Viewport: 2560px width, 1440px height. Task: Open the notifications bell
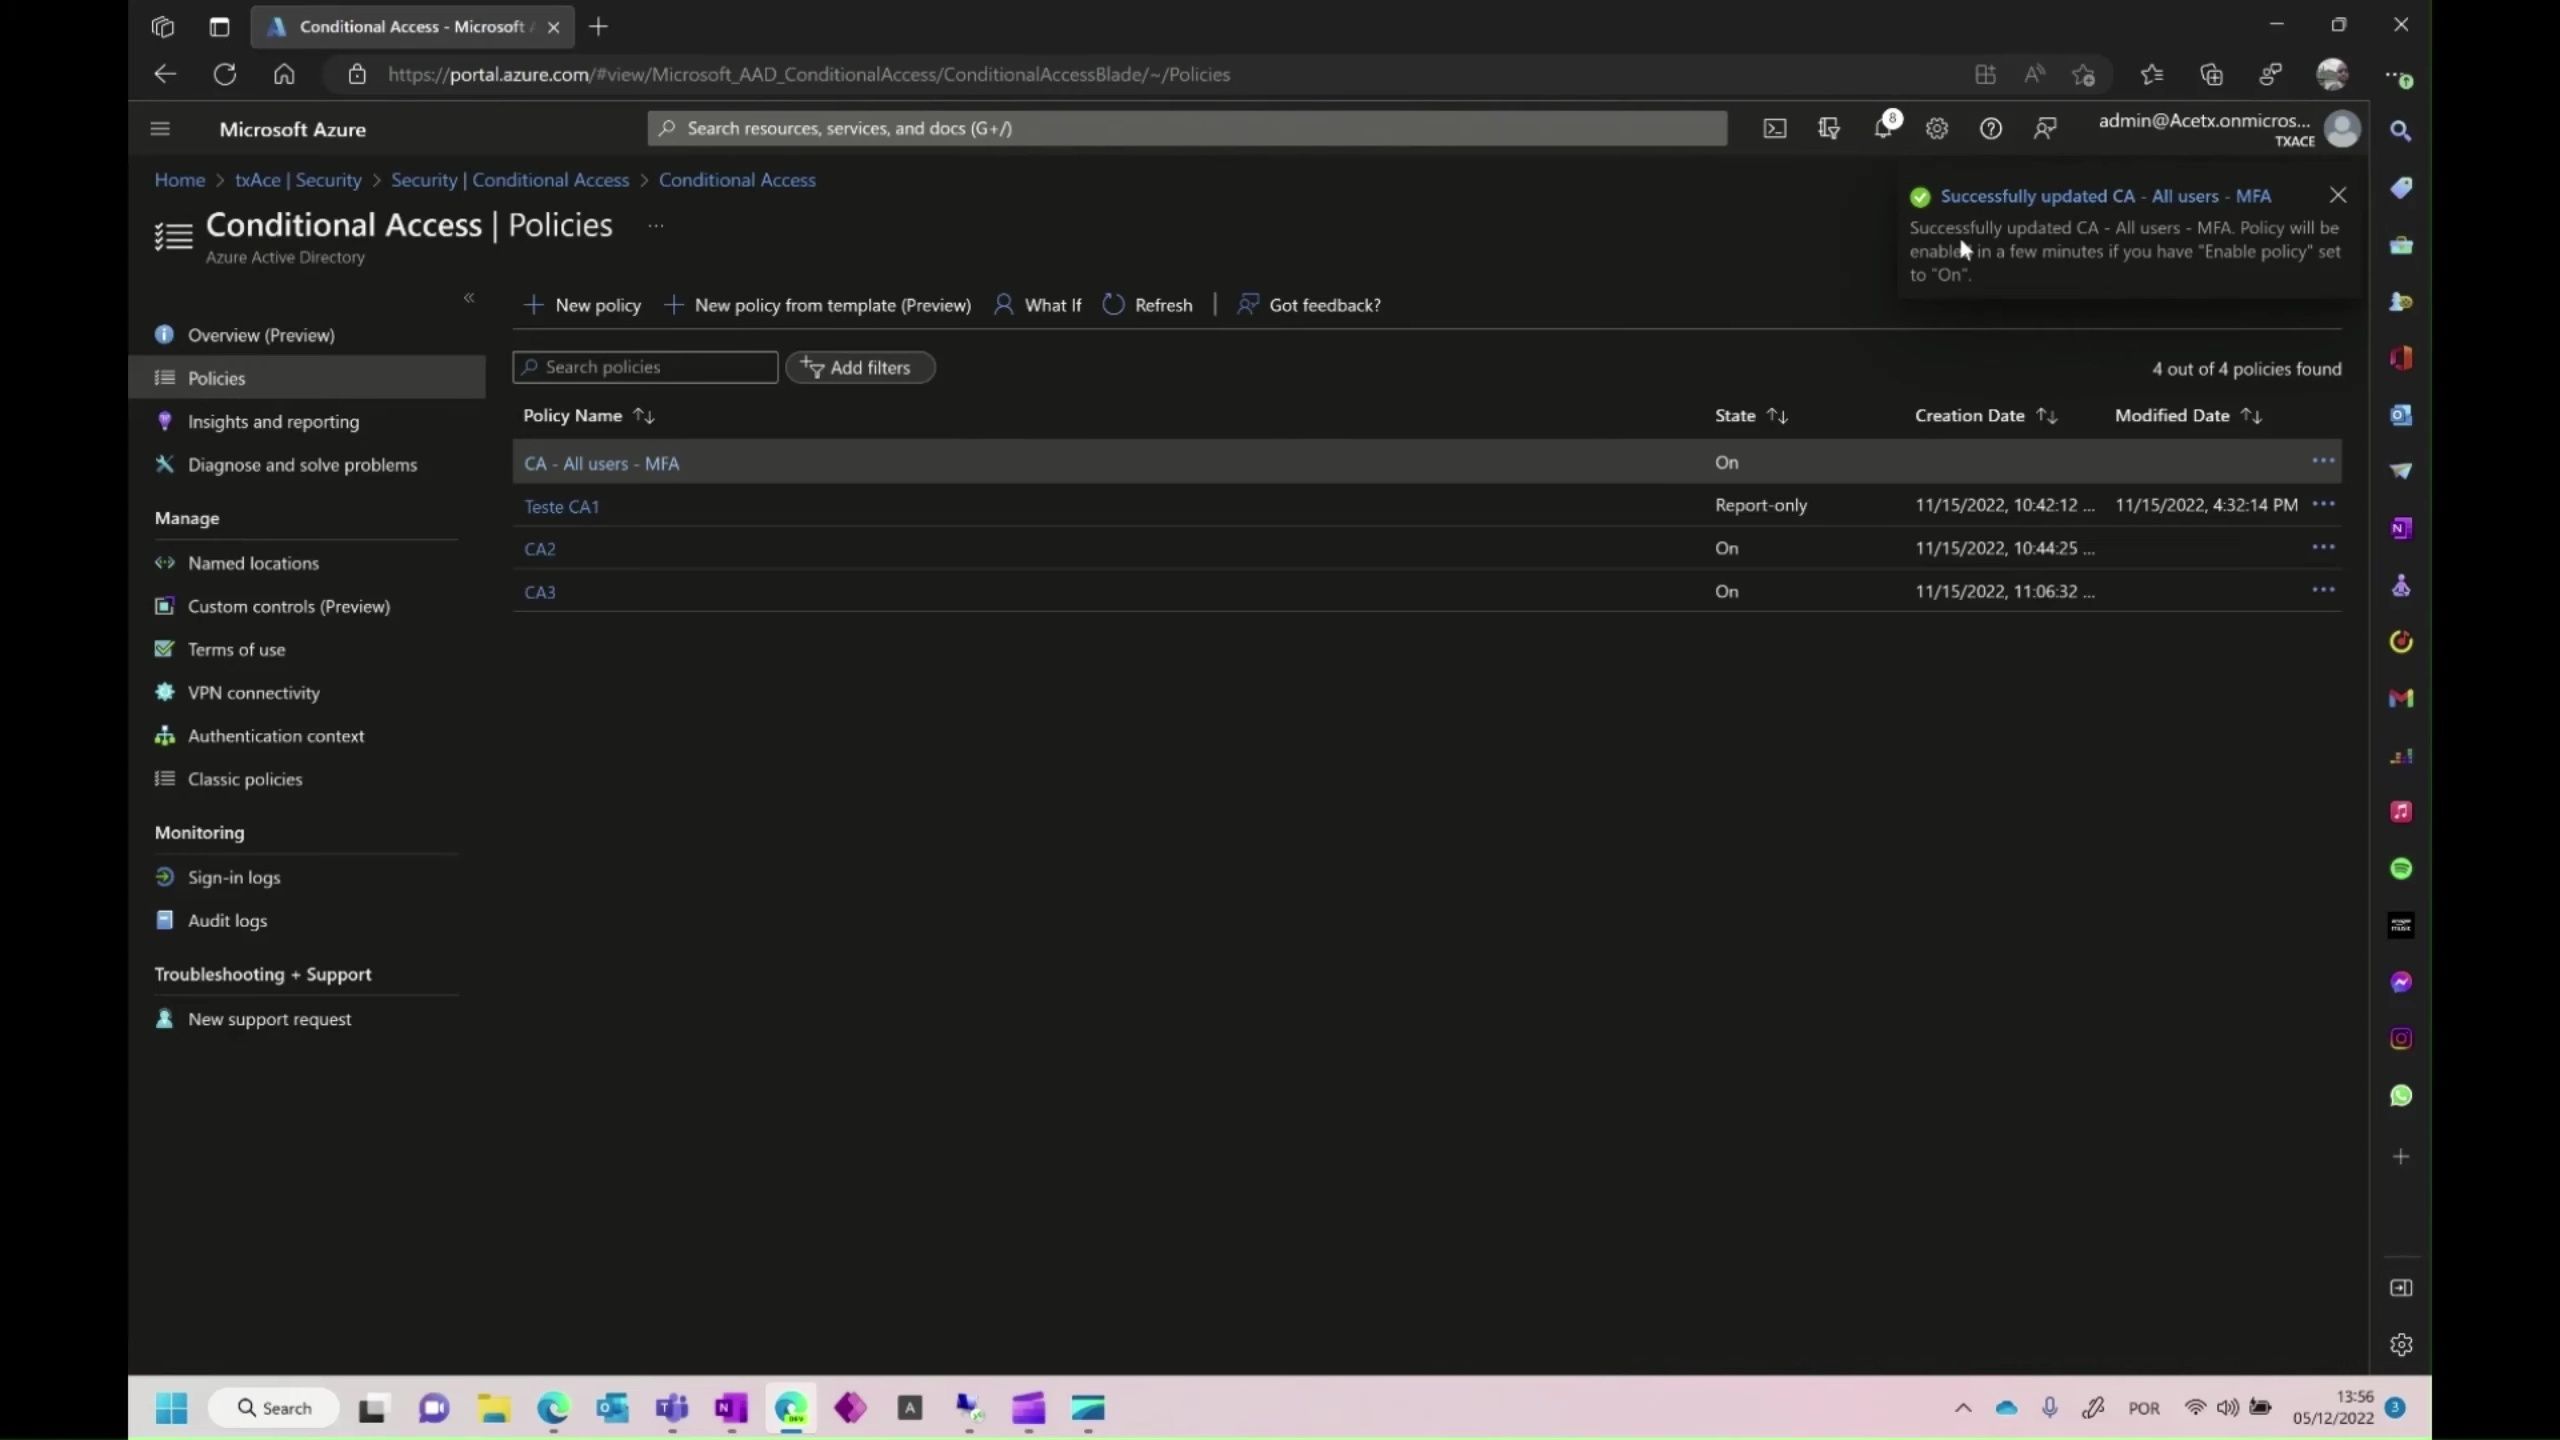tap(1883, 129)
